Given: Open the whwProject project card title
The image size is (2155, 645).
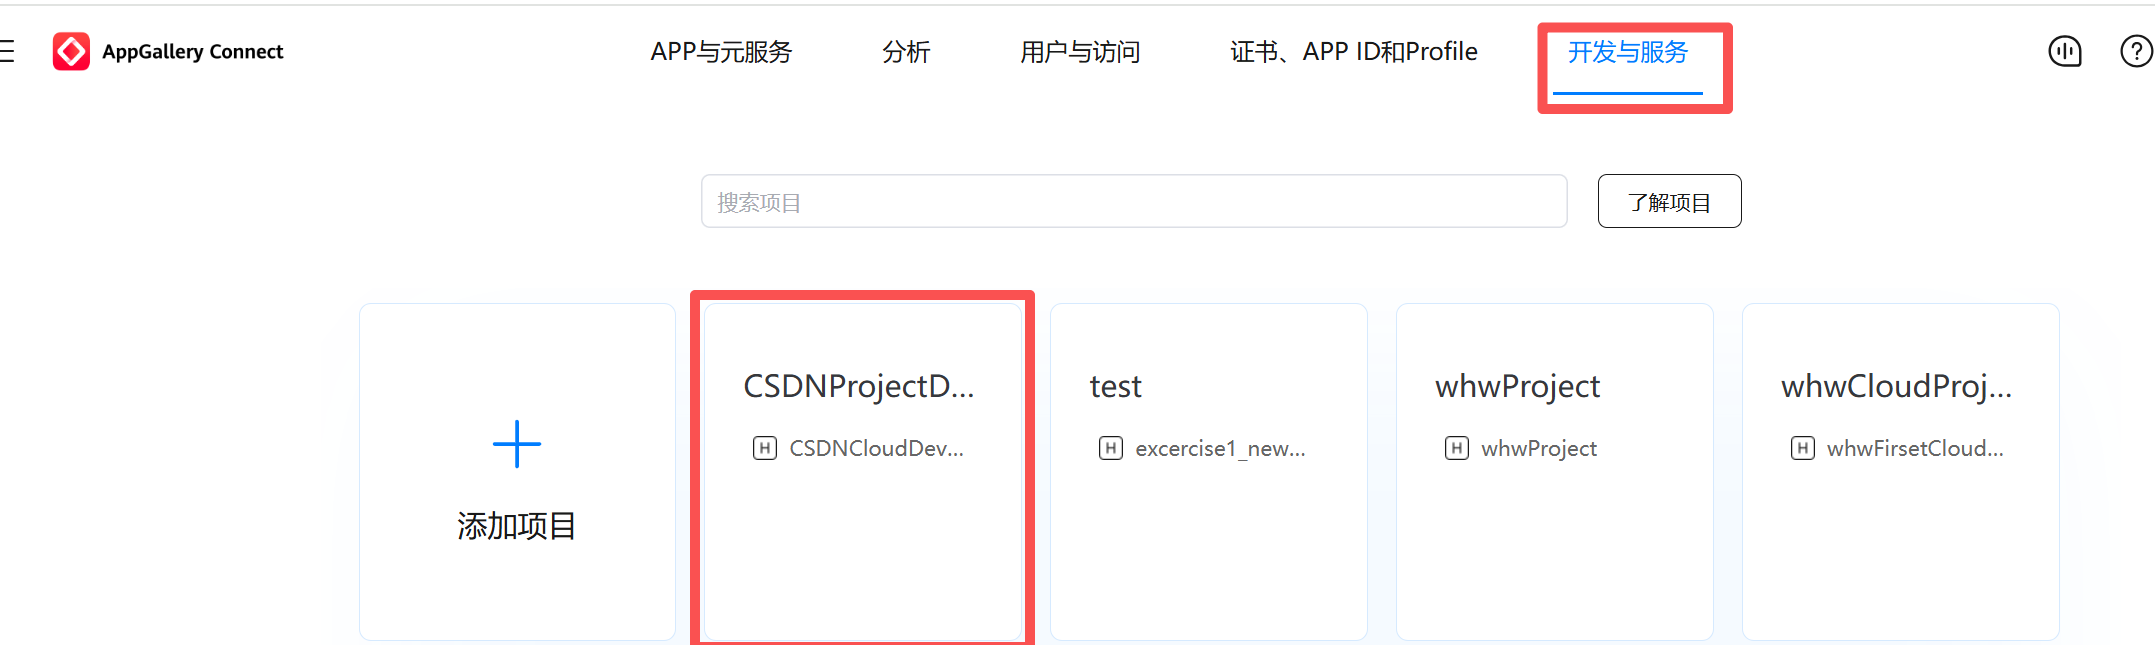Looking at the screenshot, I should click(1518, 386).
